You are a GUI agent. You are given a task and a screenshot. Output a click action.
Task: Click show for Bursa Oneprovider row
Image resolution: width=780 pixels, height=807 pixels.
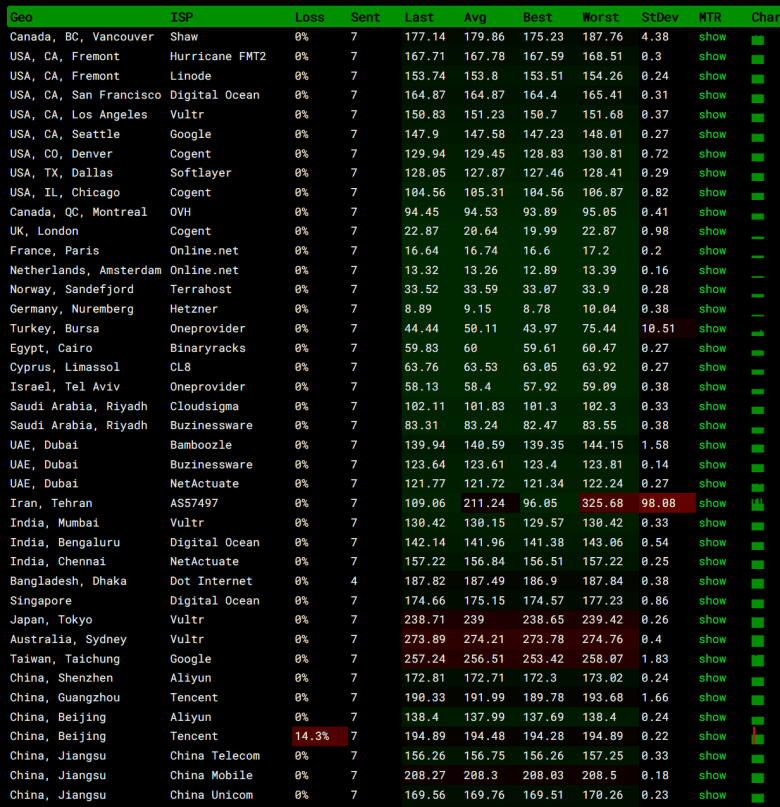712,328
